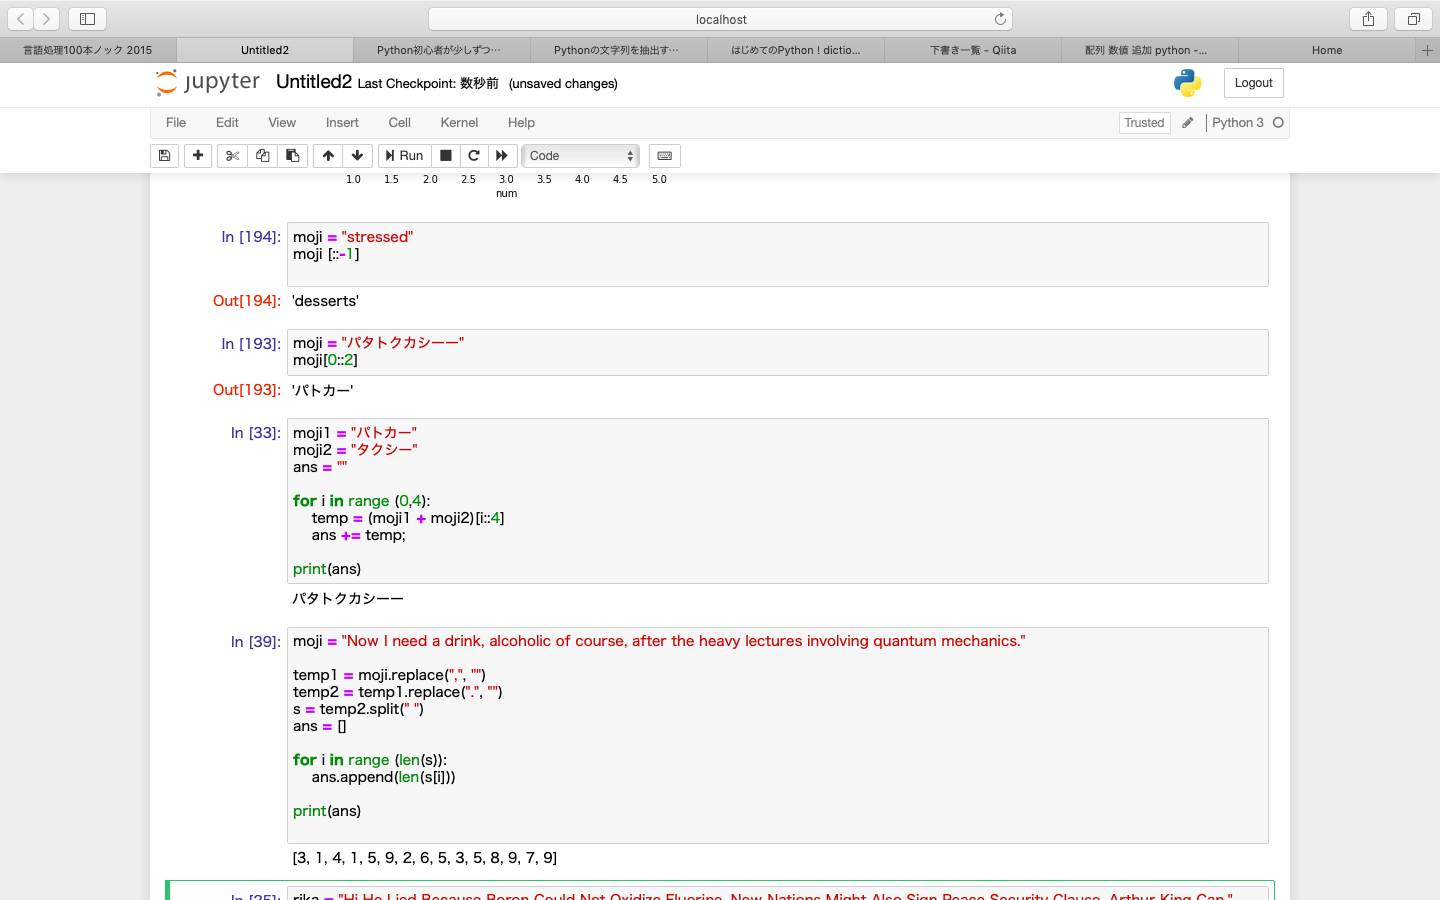Image resolution: width=1440 pixels, height=900 pixels.
Task: Click the Last Checkpoint status text
Action: [428, 84]
